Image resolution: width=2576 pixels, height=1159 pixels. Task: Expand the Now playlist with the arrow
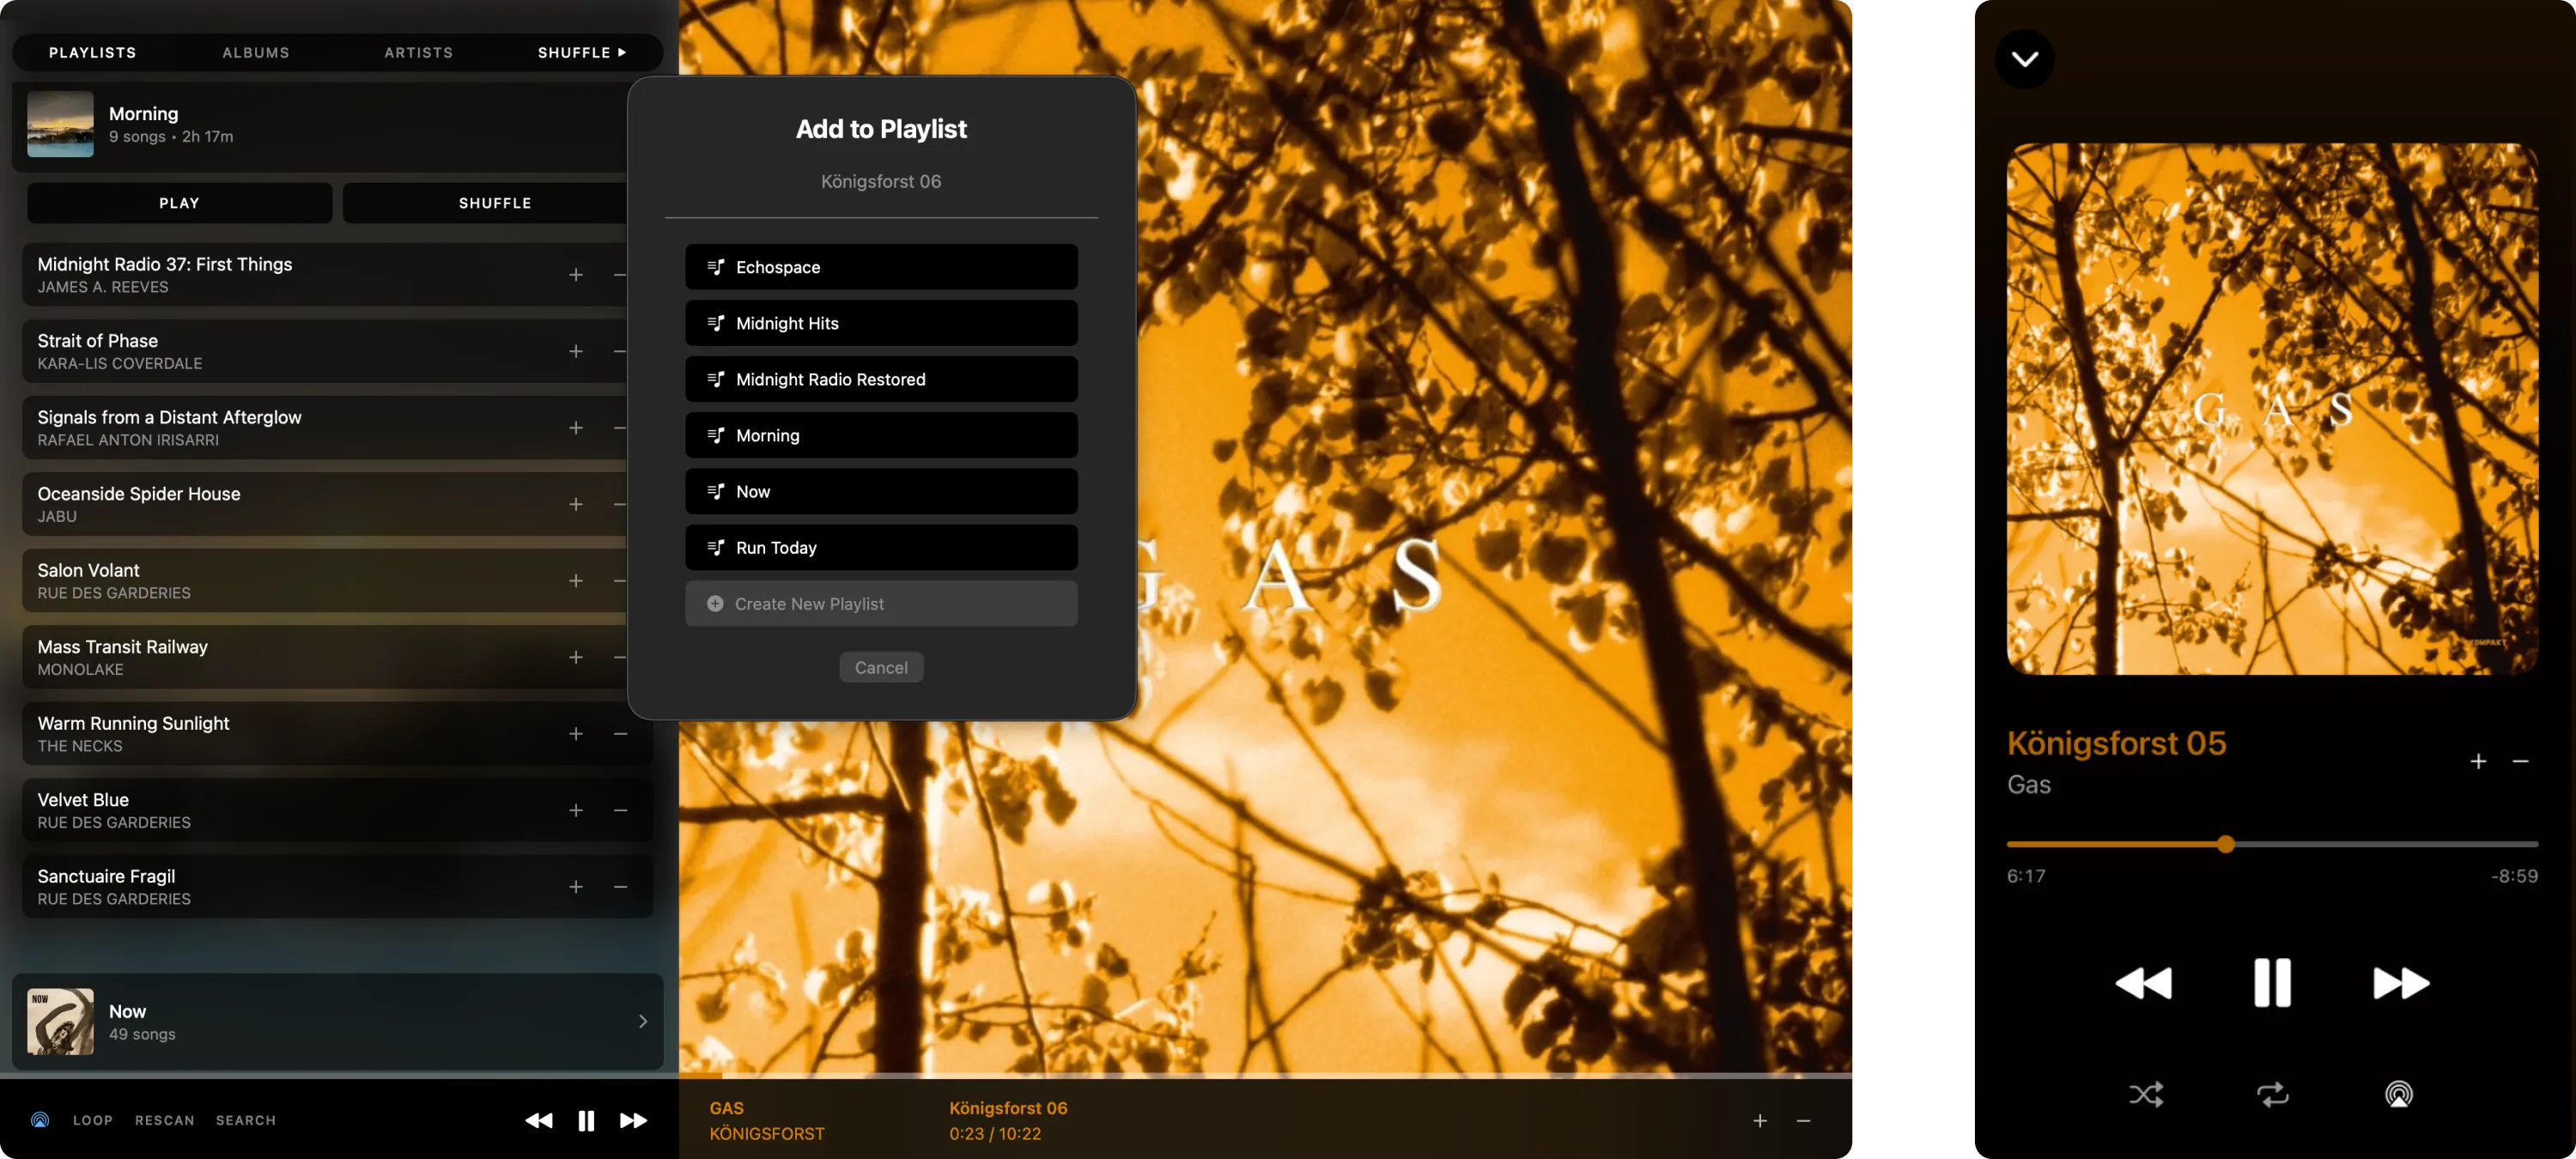coord(642,1021)
